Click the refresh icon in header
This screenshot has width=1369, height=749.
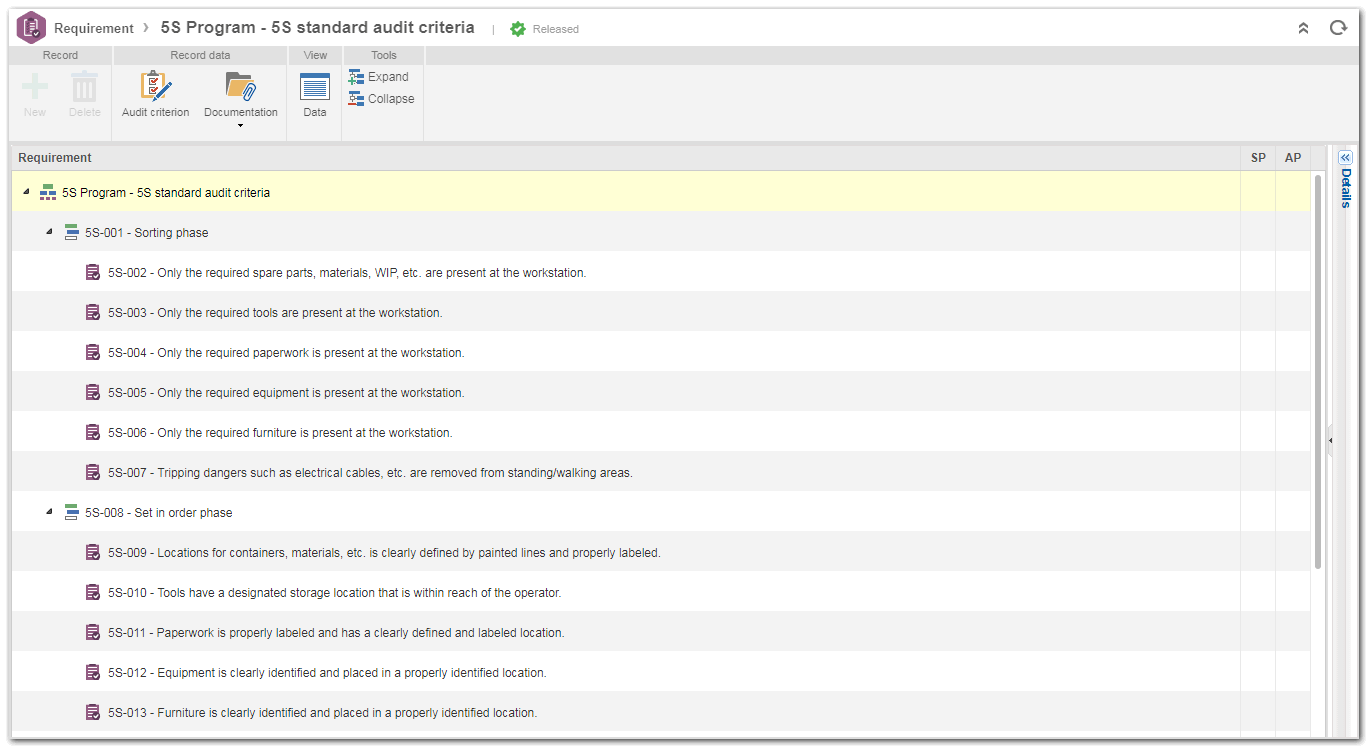click(1338, 28)
